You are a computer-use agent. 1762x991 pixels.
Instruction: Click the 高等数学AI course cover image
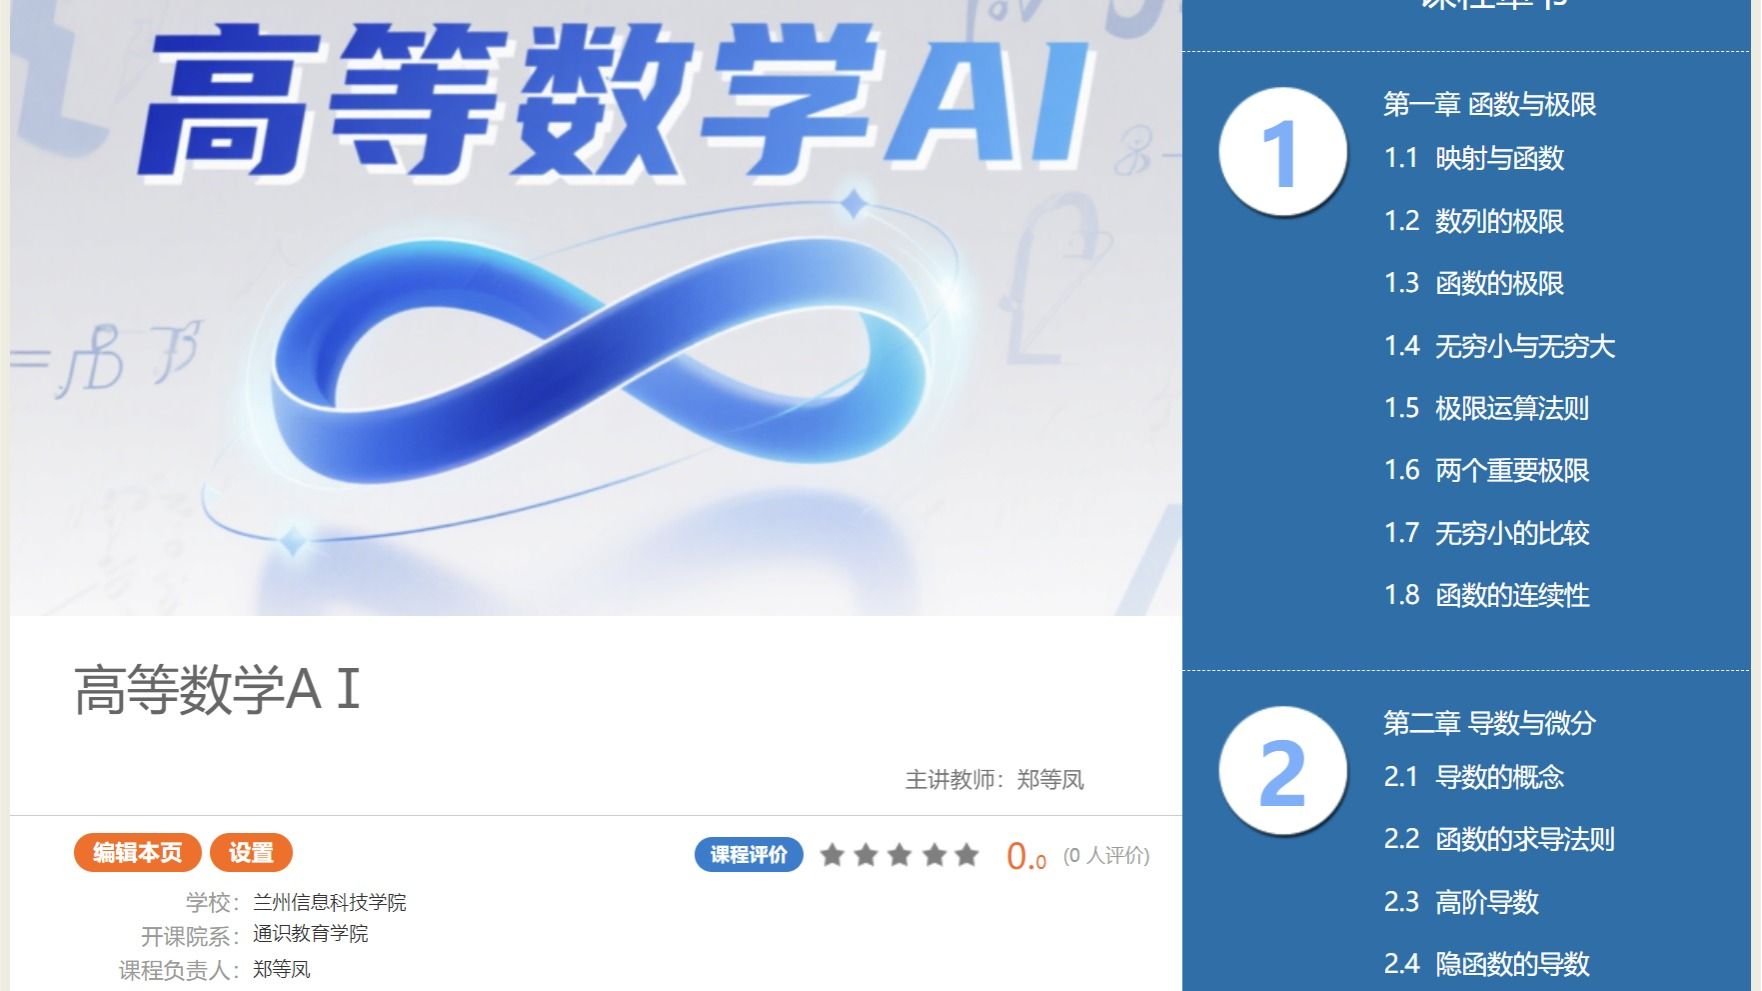click(x=596, y=307)
